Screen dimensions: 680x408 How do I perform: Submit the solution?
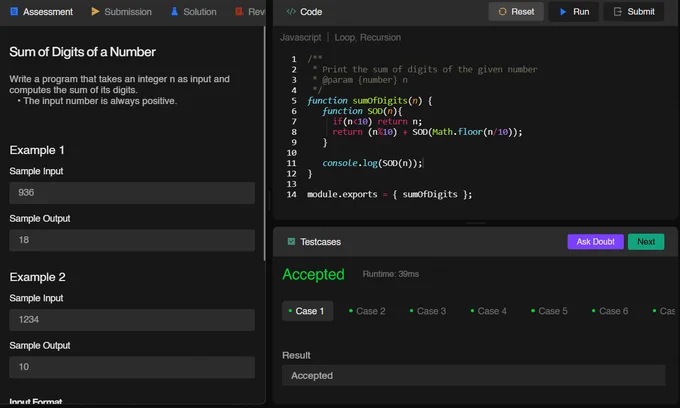coord(634,12)
